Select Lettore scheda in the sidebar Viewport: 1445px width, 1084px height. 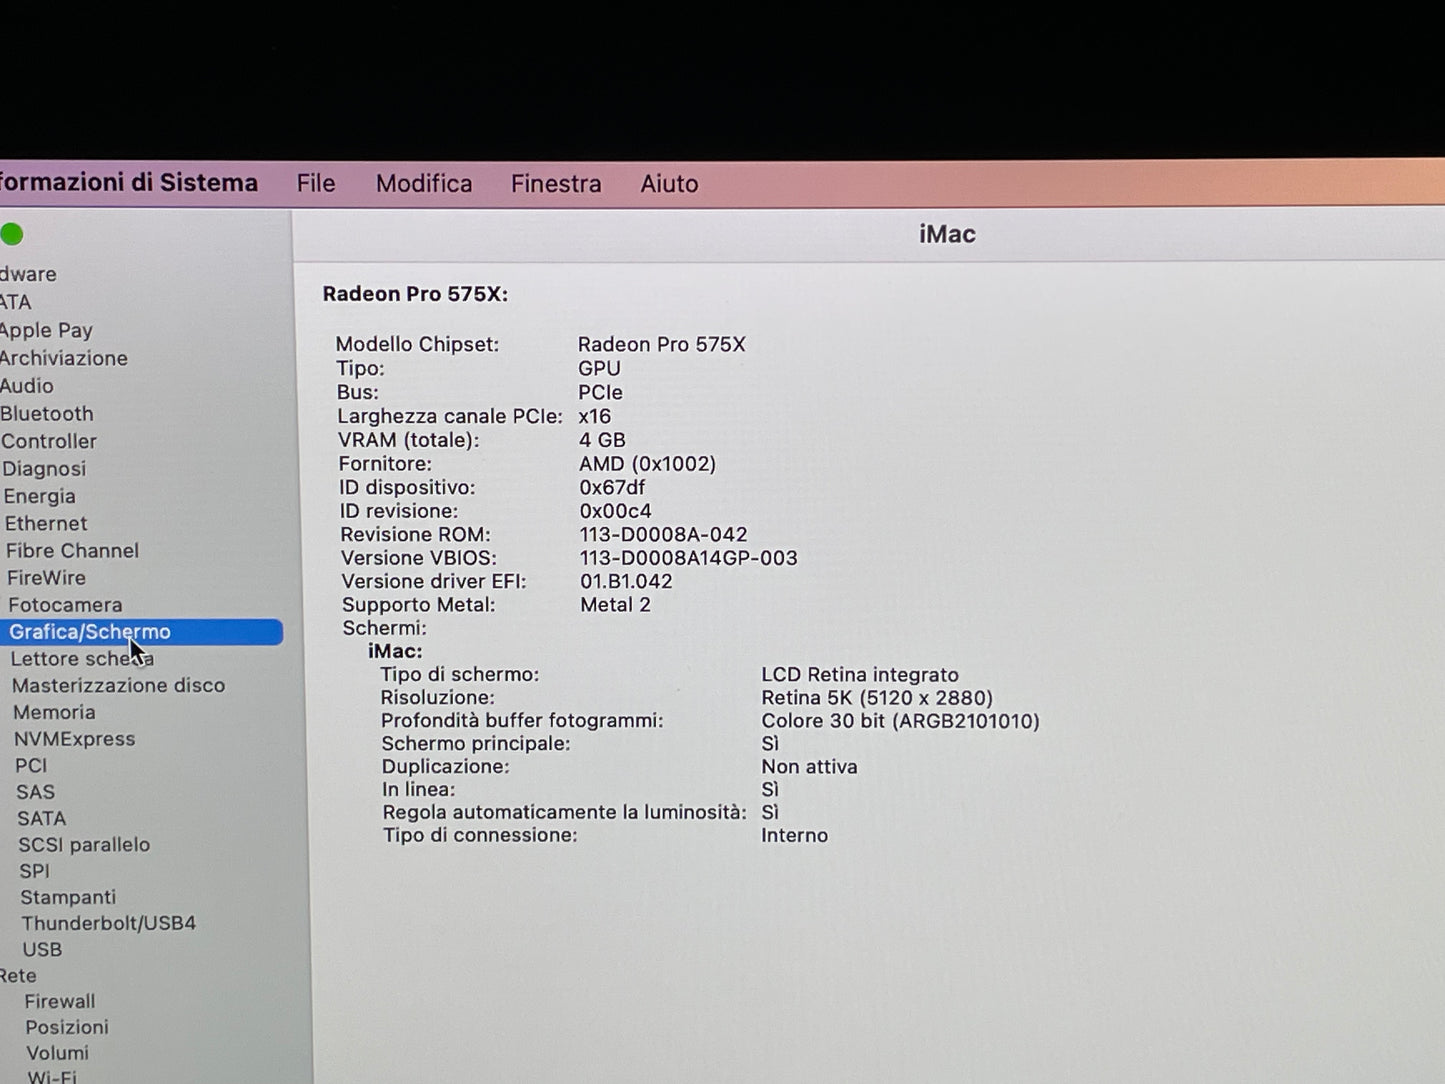click(82, 659)
